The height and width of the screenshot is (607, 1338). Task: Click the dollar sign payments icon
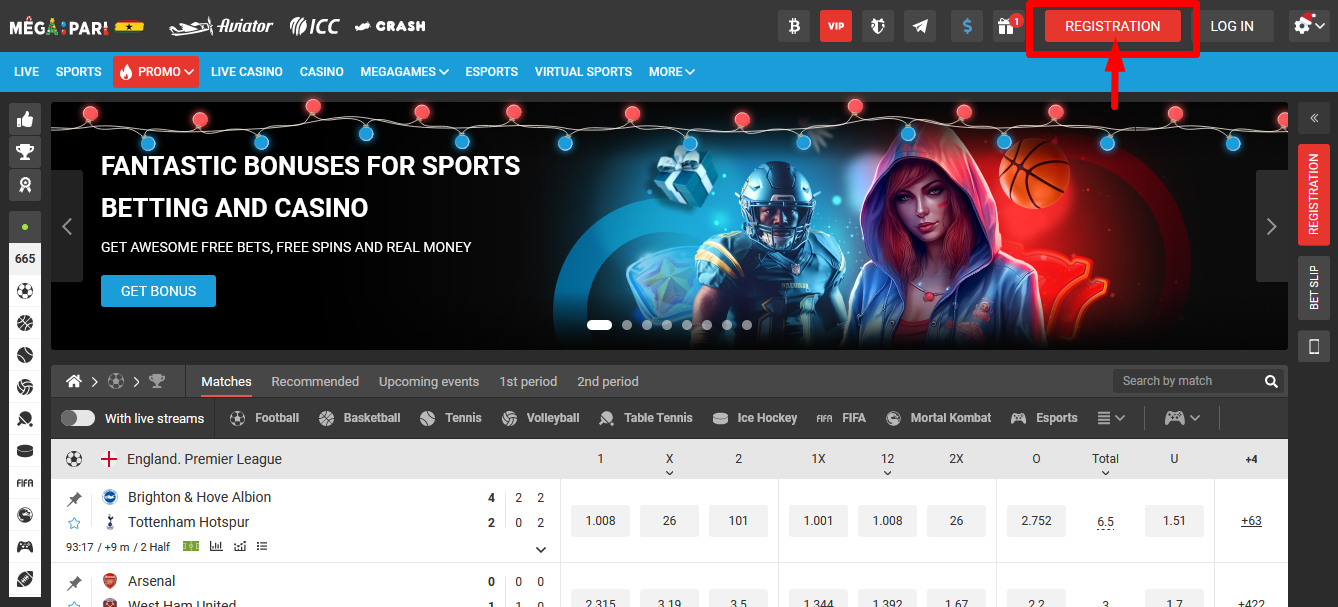(967, 26)
